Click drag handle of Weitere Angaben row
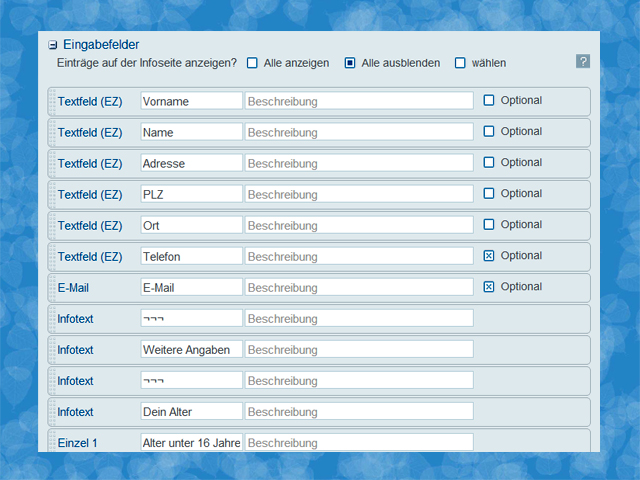The height and width of the screenshot is (480, 640). coord(52,350)
